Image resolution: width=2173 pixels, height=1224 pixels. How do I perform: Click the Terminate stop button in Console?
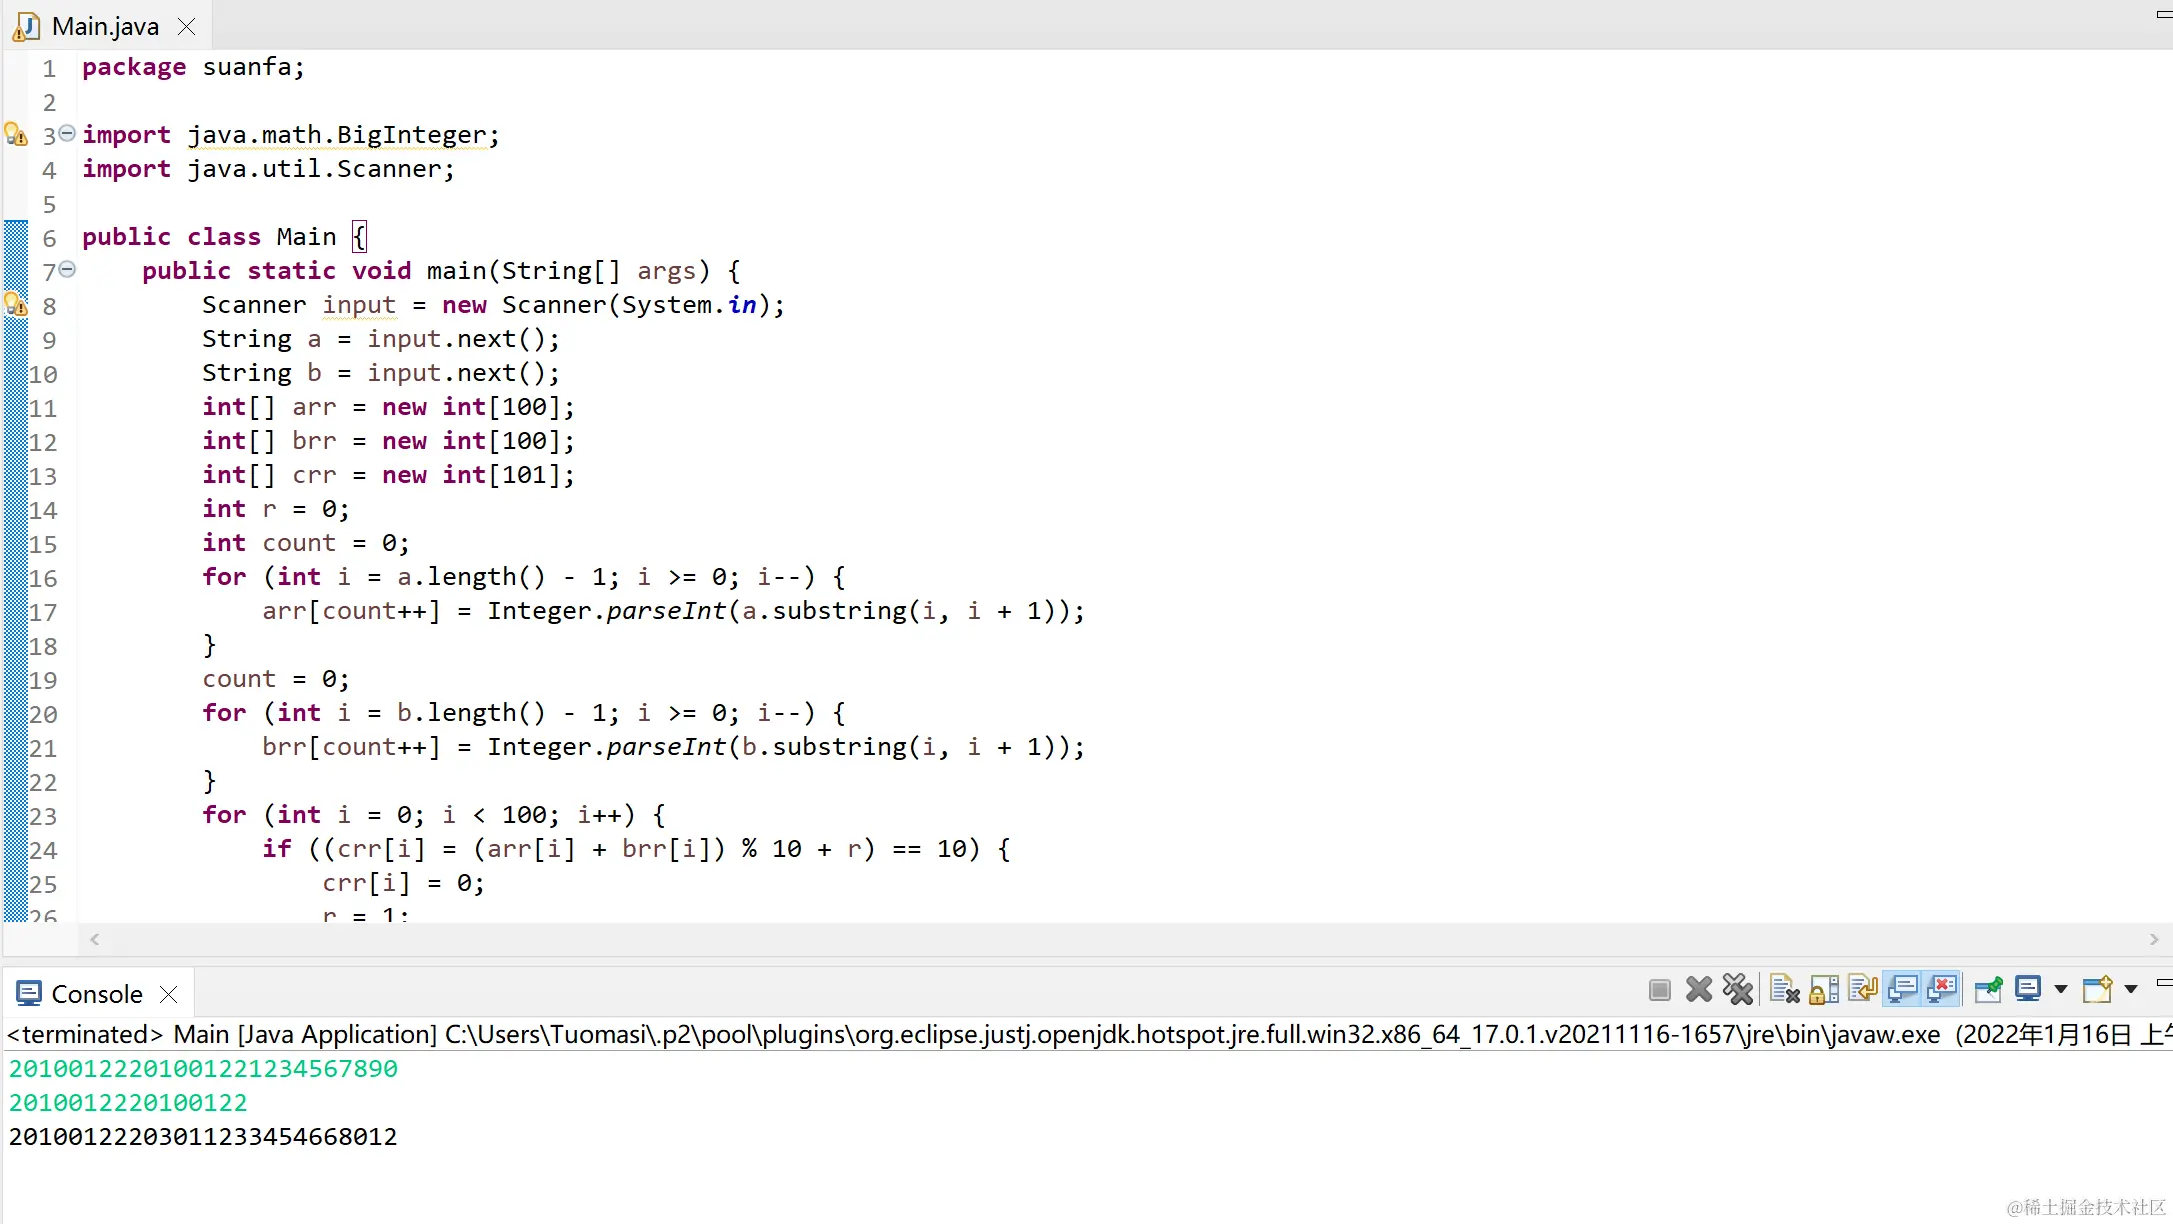1660,990
